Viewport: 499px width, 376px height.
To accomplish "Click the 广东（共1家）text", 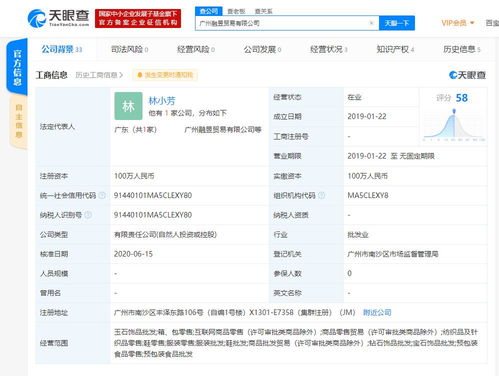I will tap(135, 130).
